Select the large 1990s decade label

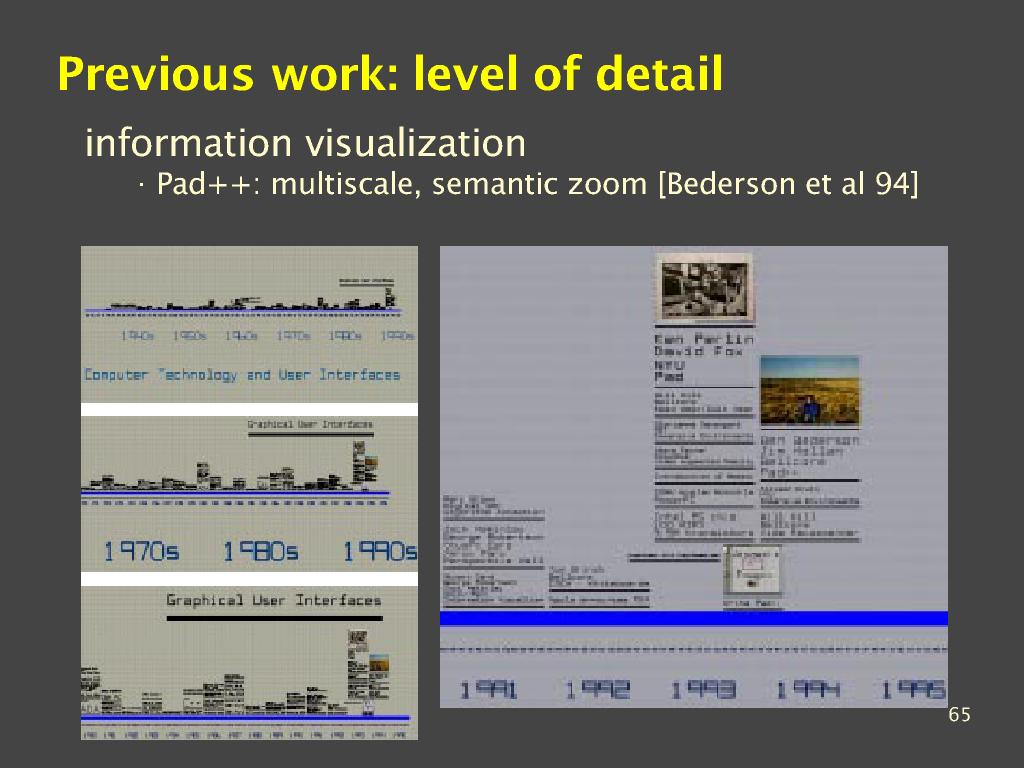click(x=379, y=551)
